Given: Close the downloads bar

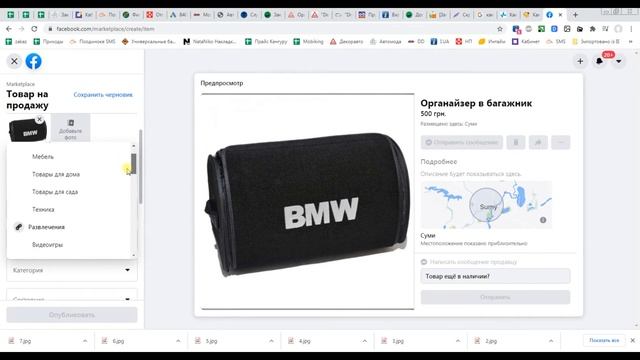Looking at the screenshot, I should [x=633, y=340].
